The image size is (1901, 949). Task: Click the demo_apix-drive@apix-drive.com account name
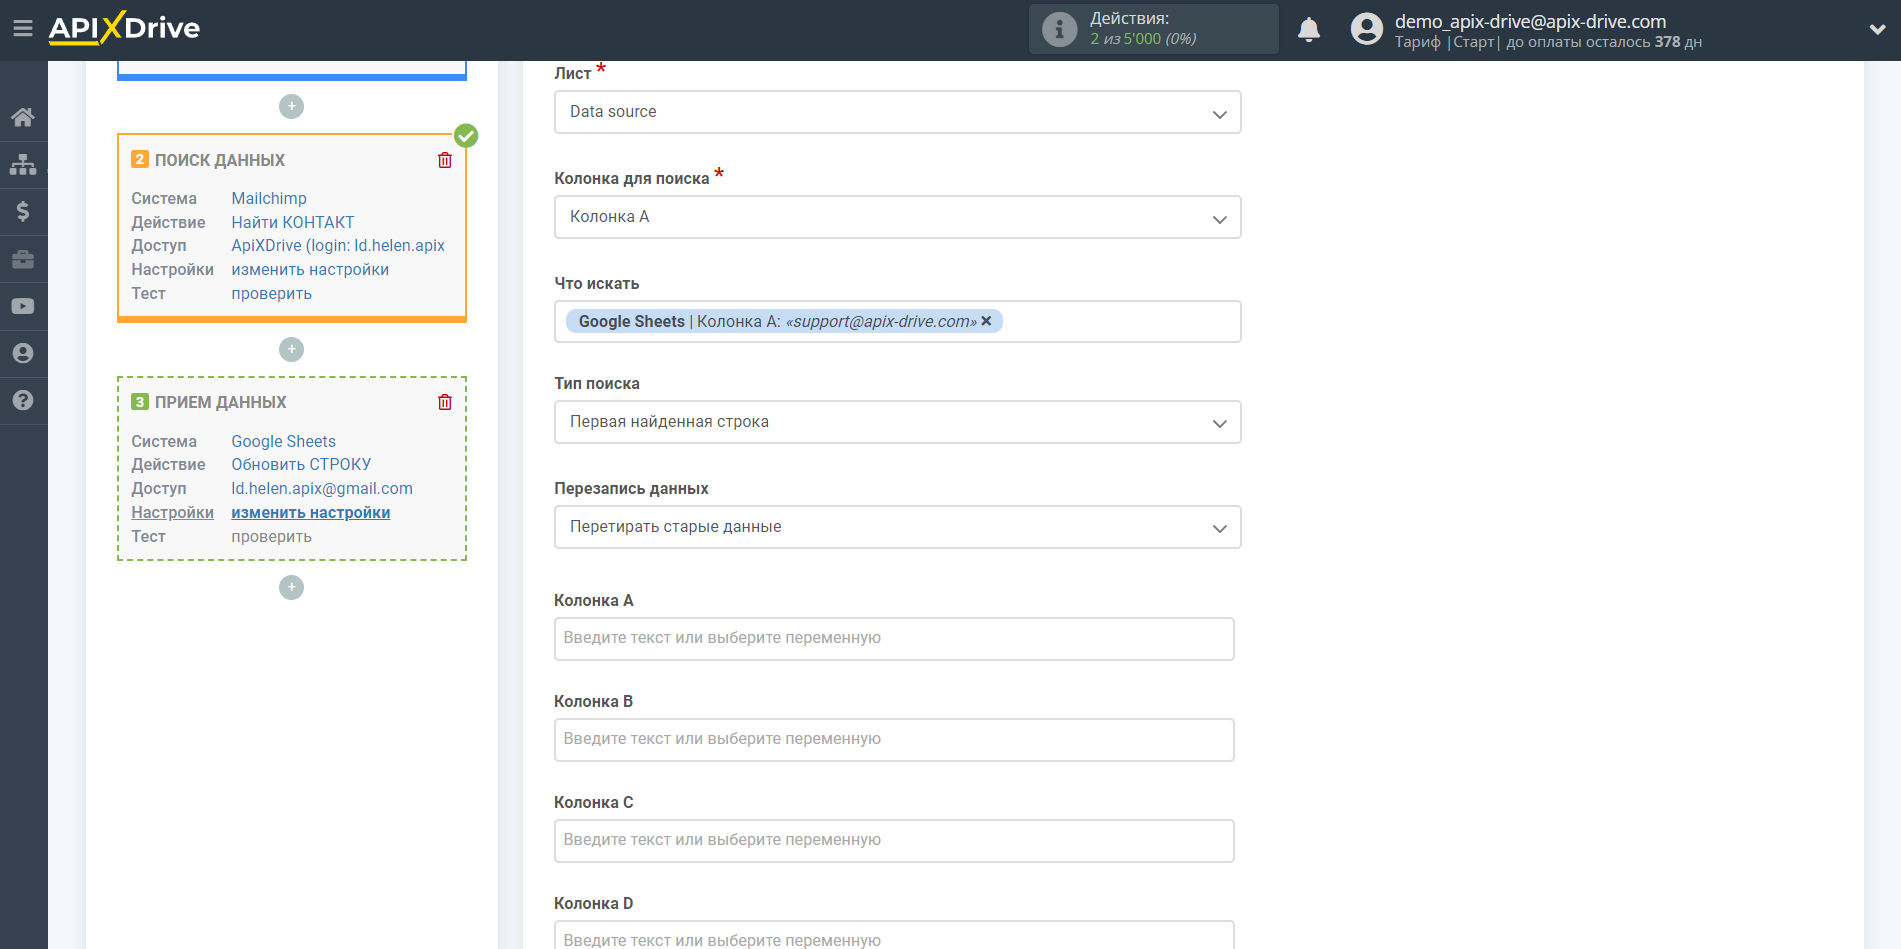(1530, 21)
